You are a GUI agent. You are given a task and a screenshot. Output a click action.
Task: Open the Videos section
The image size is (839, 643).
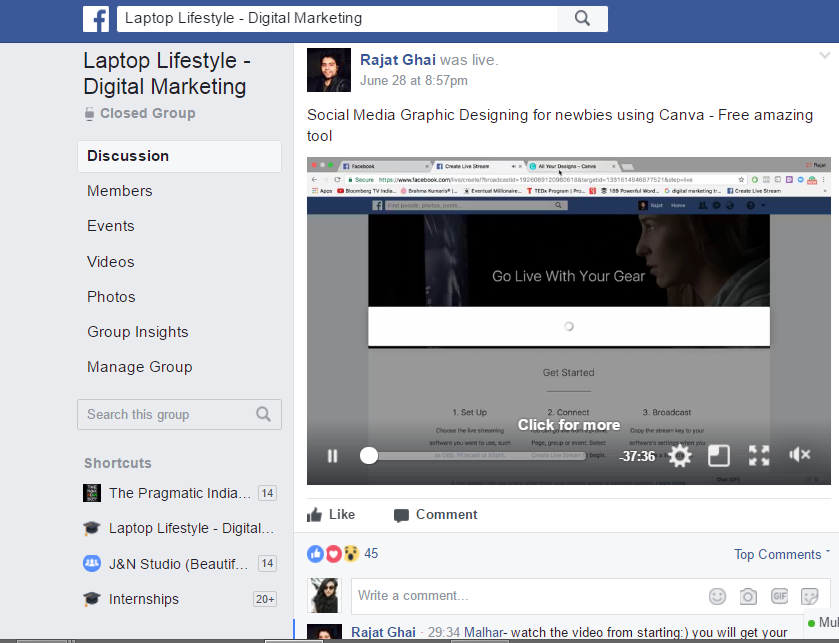[111, 262]
